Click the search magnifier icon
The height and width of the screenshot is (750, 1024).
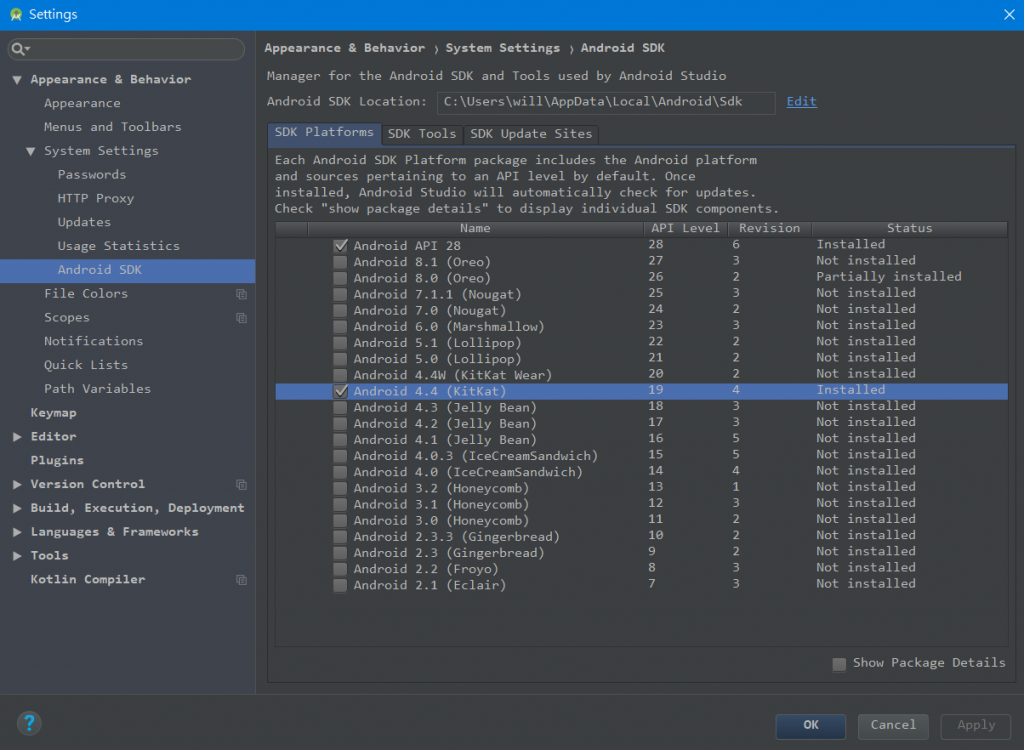[18, 49]
